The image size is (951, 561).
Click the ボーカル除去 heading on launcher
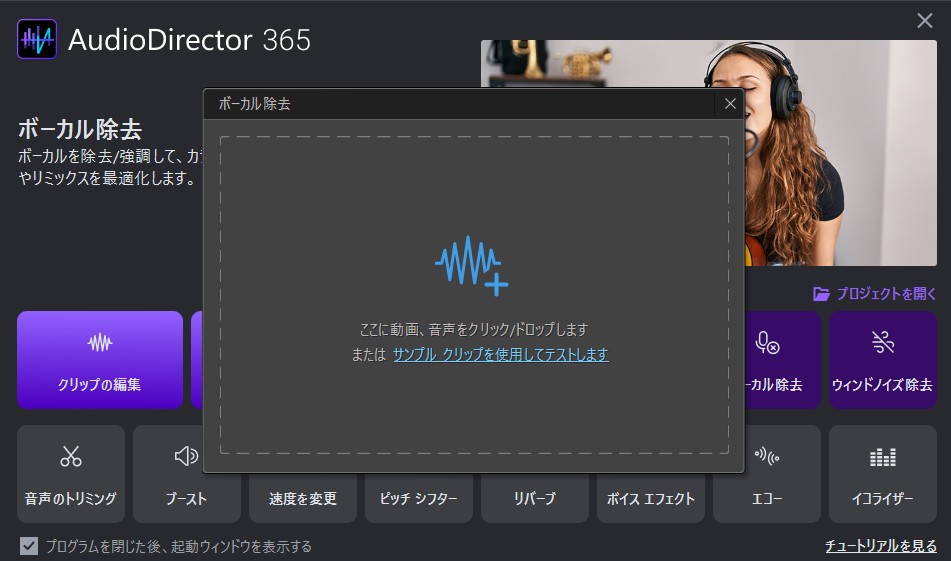coord(79,129)
